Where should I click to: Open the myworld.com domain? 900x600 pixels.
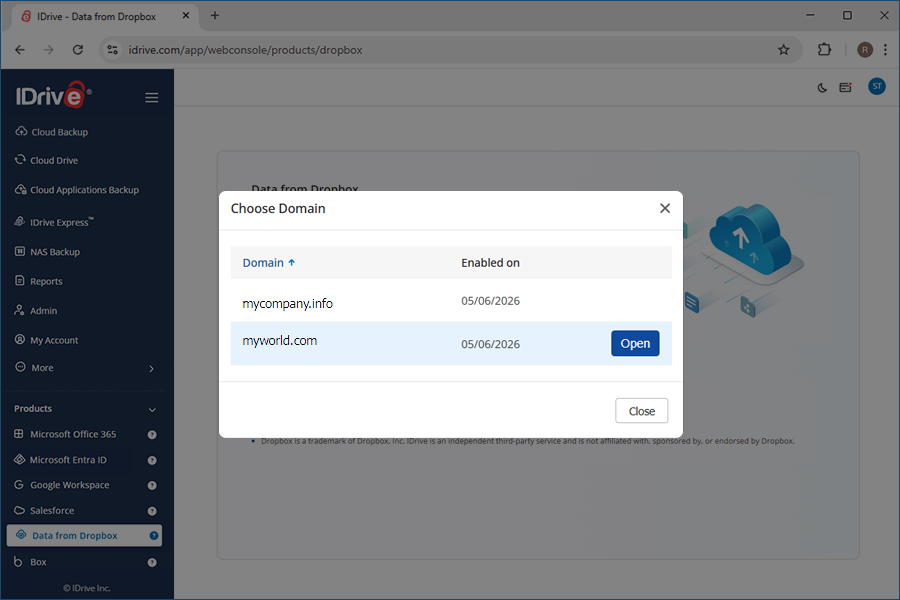point(635,343)
